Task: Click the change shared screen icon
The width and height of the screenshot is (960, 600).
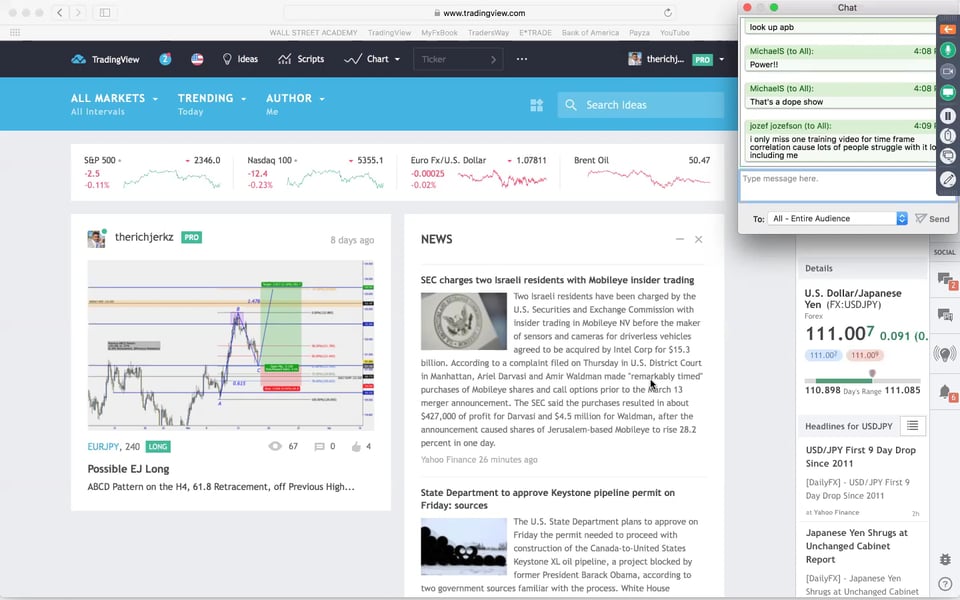Action: pyautogui.click(x=948, y=157)
